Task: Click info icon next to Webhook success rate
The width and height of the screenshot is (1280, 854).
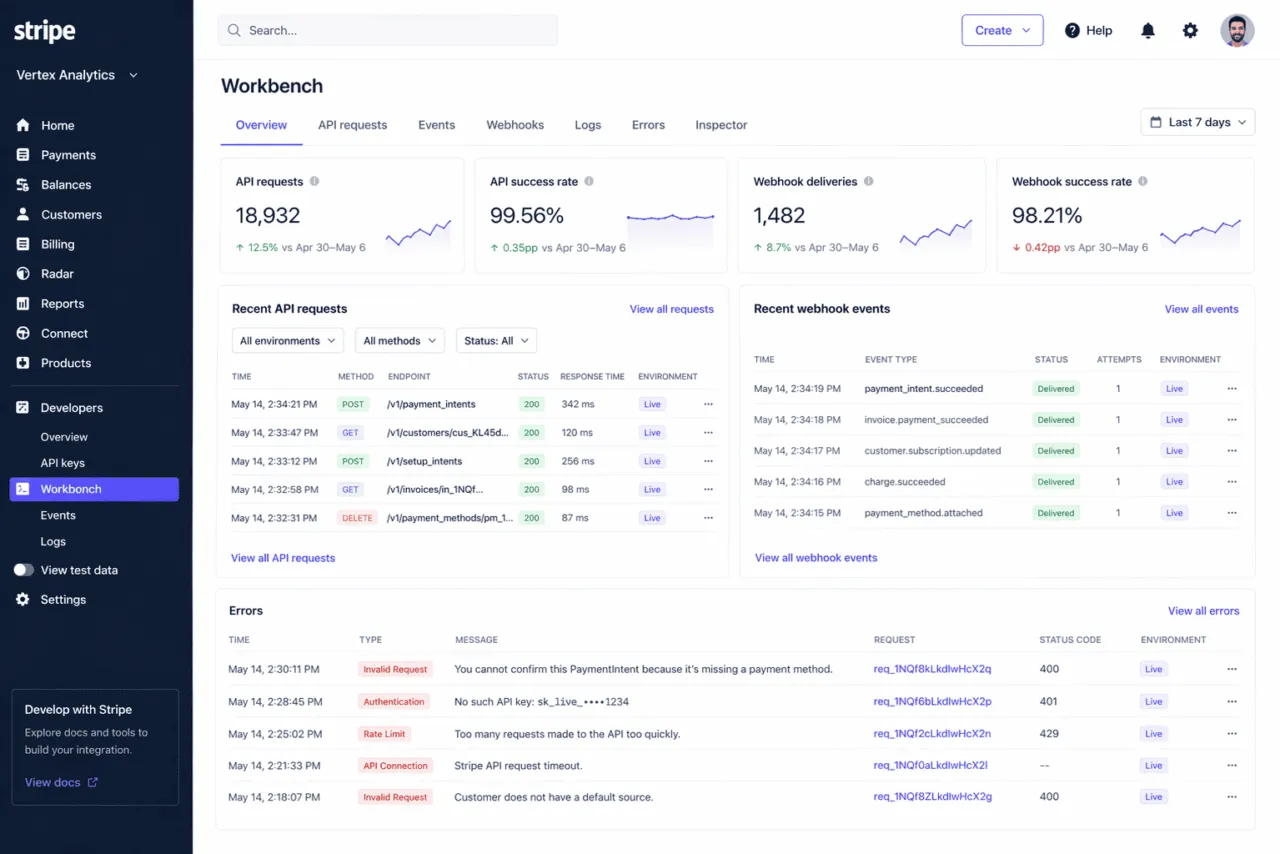Action: coord(1143,182)
